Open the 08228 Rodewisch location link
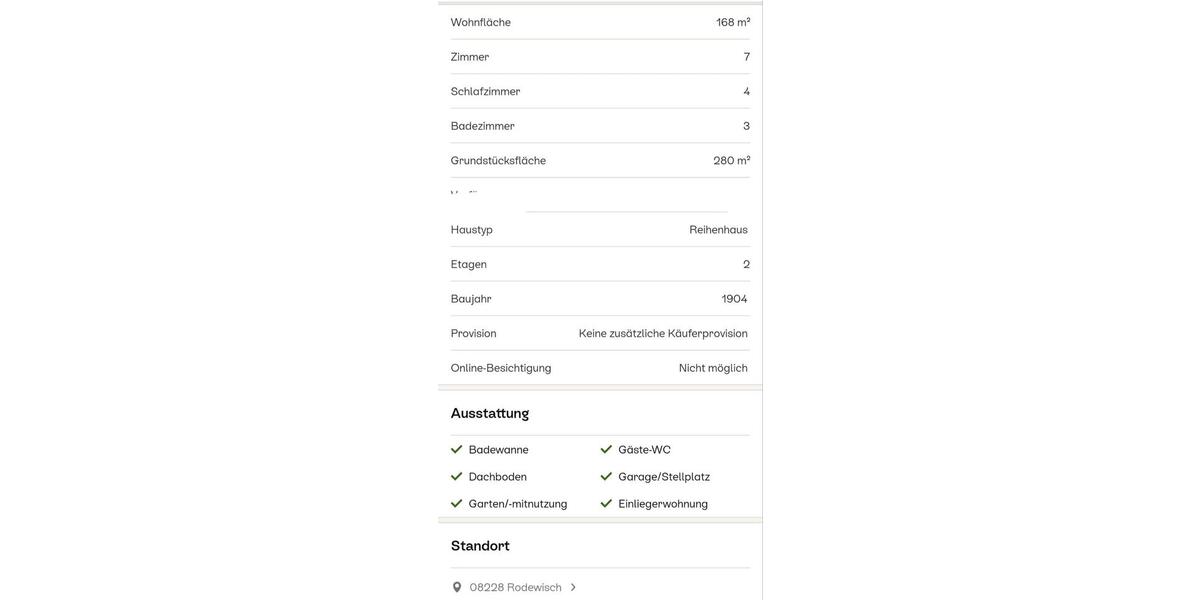 515,588
